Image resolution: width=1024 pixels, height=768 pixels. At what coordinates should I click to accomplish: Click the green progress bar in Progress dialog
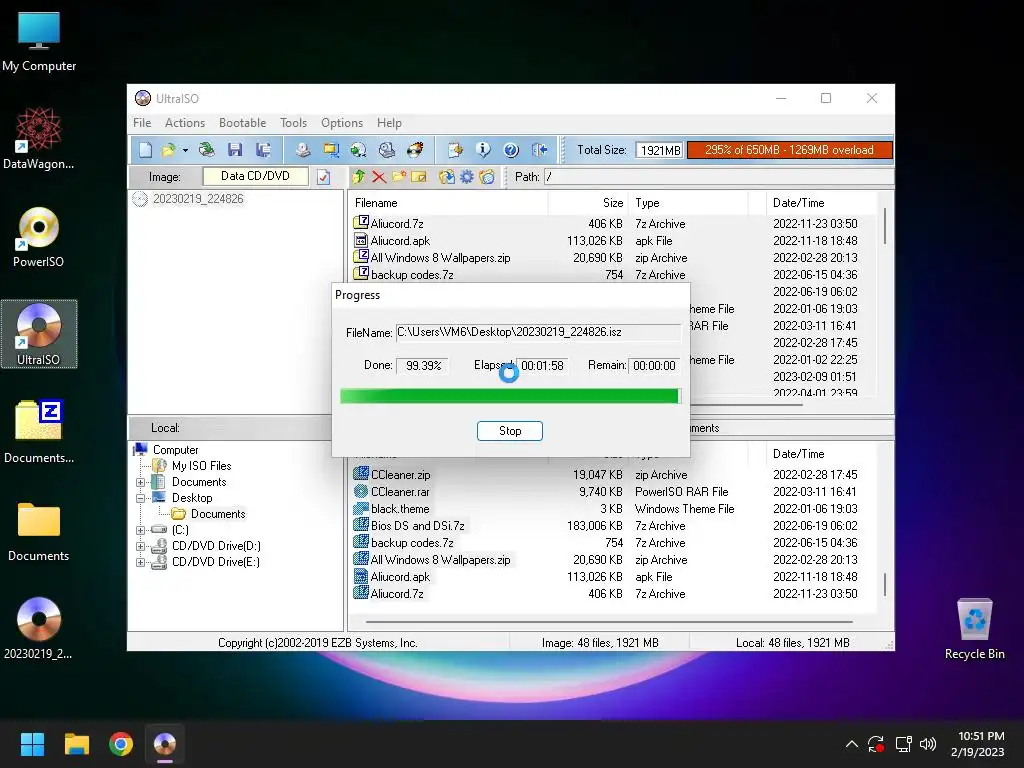(x=510, y=396)
